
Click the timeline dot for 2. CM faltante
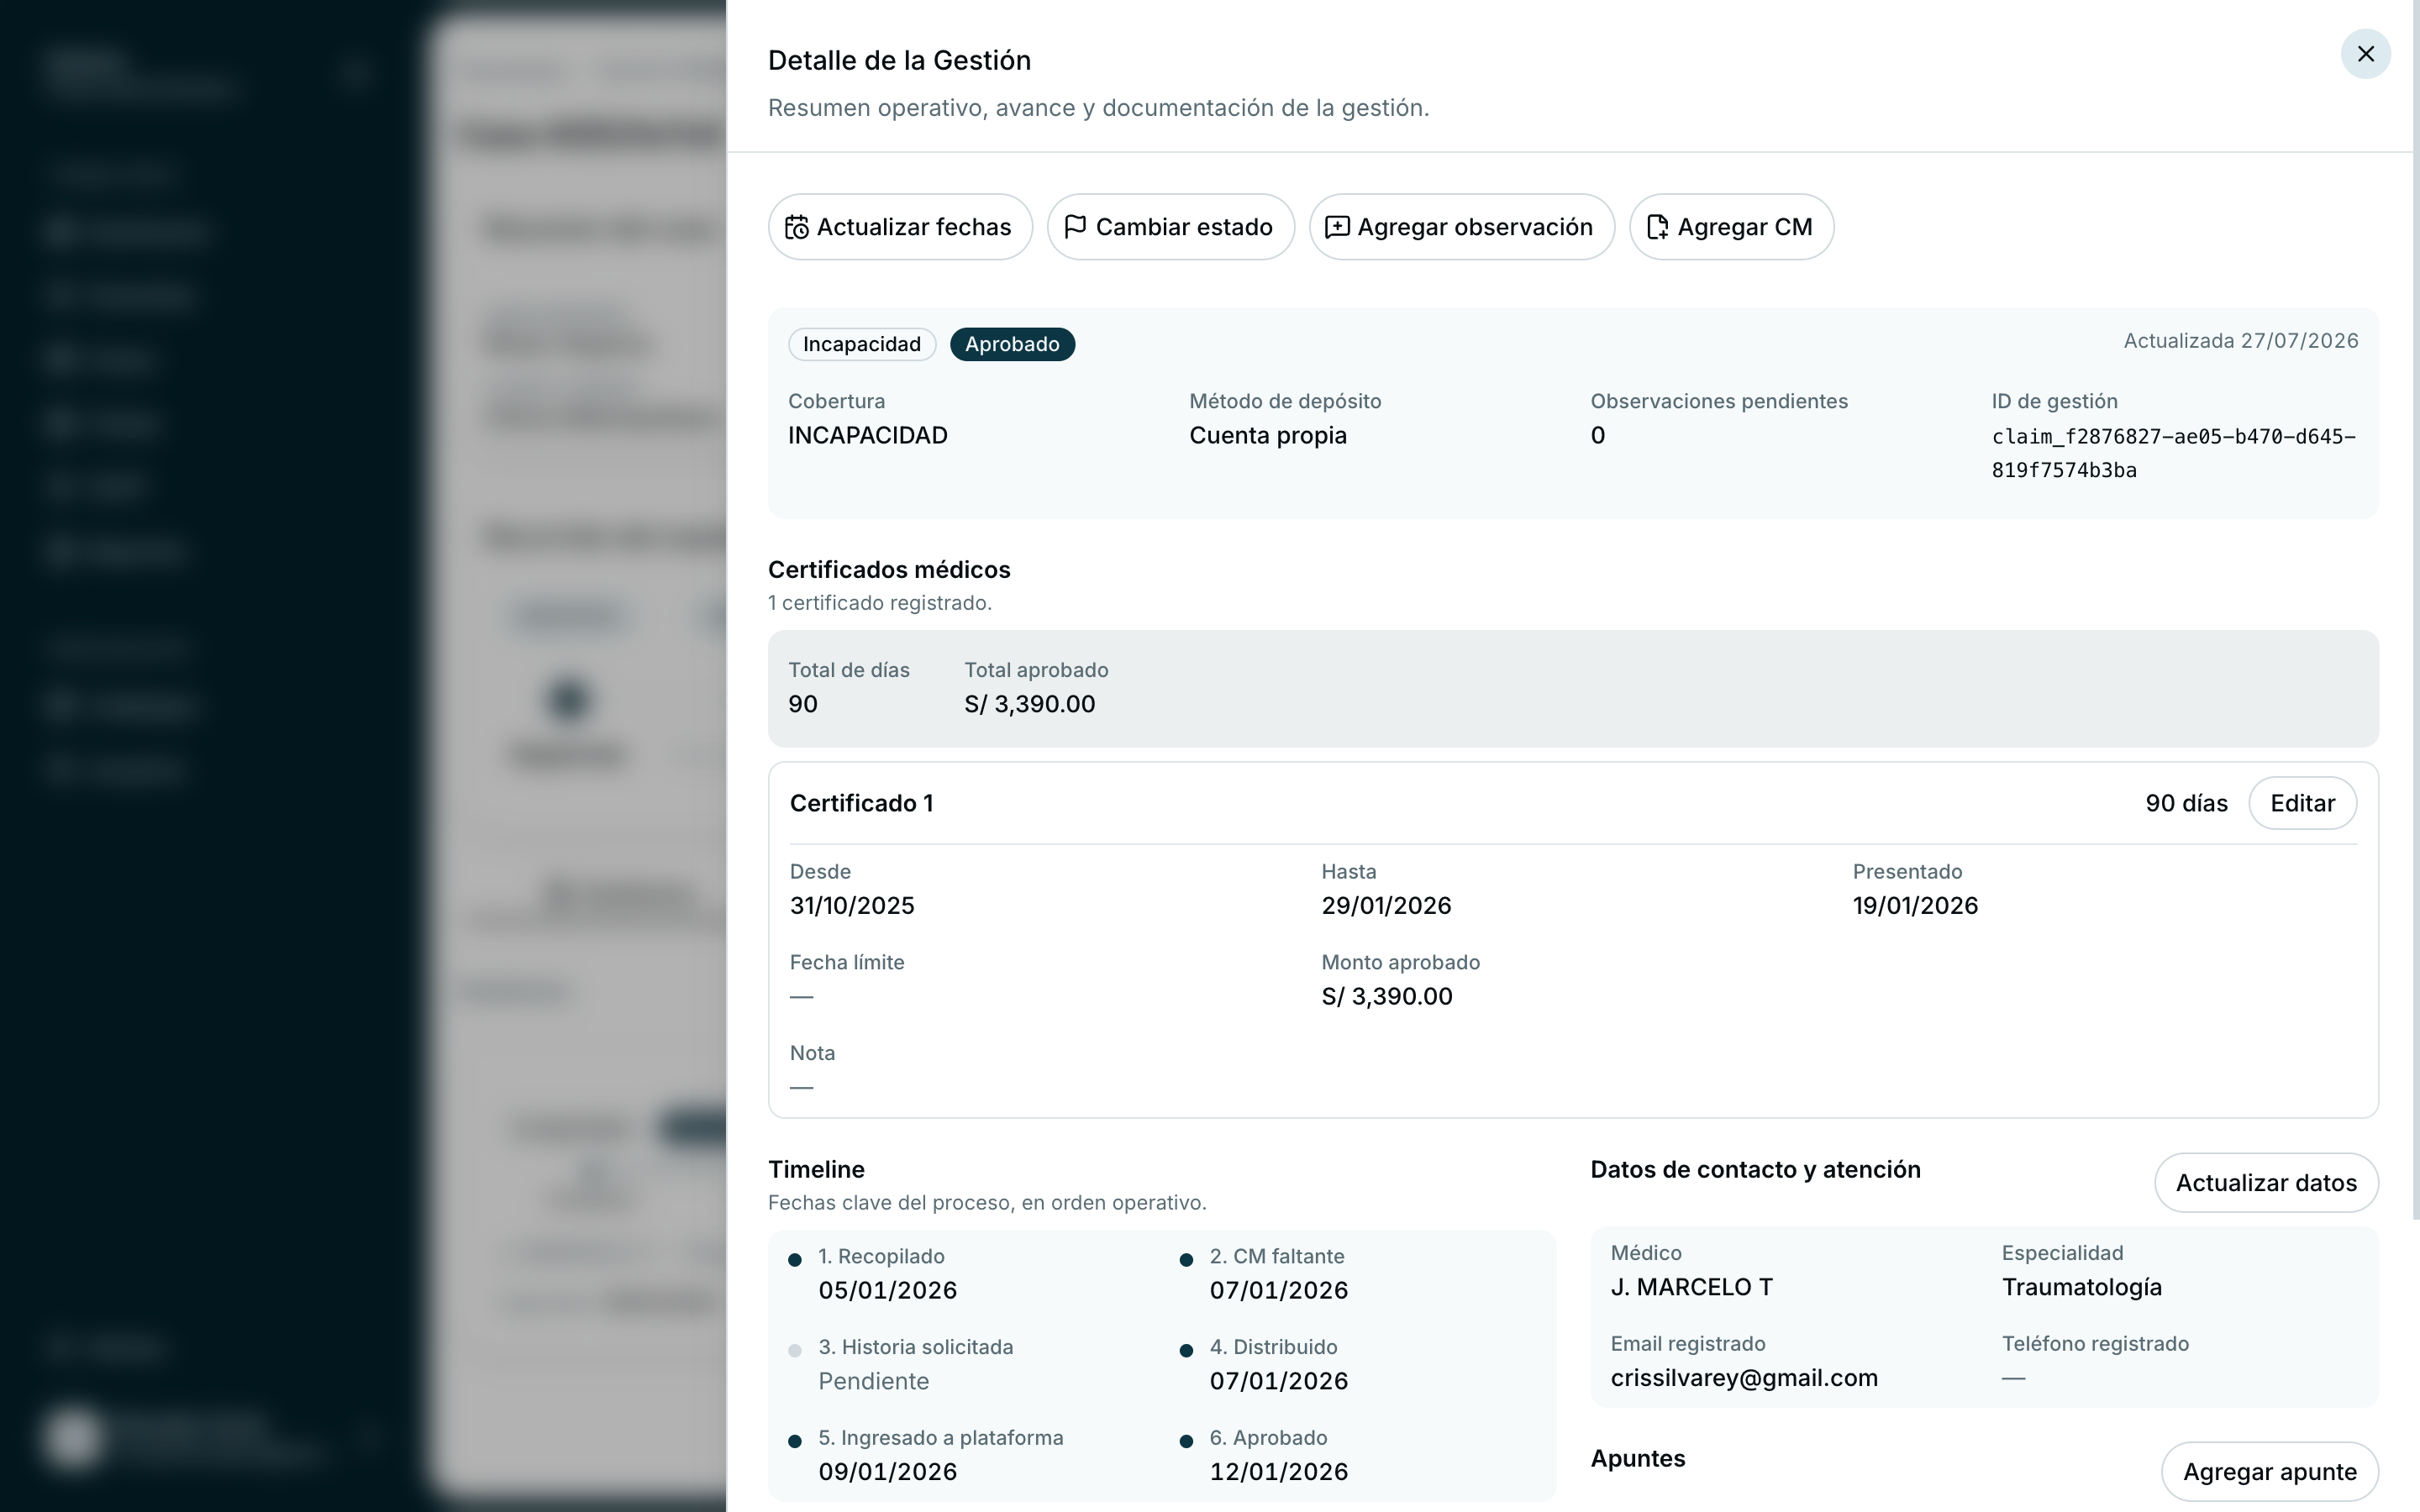click(x=1186, y=1260)
